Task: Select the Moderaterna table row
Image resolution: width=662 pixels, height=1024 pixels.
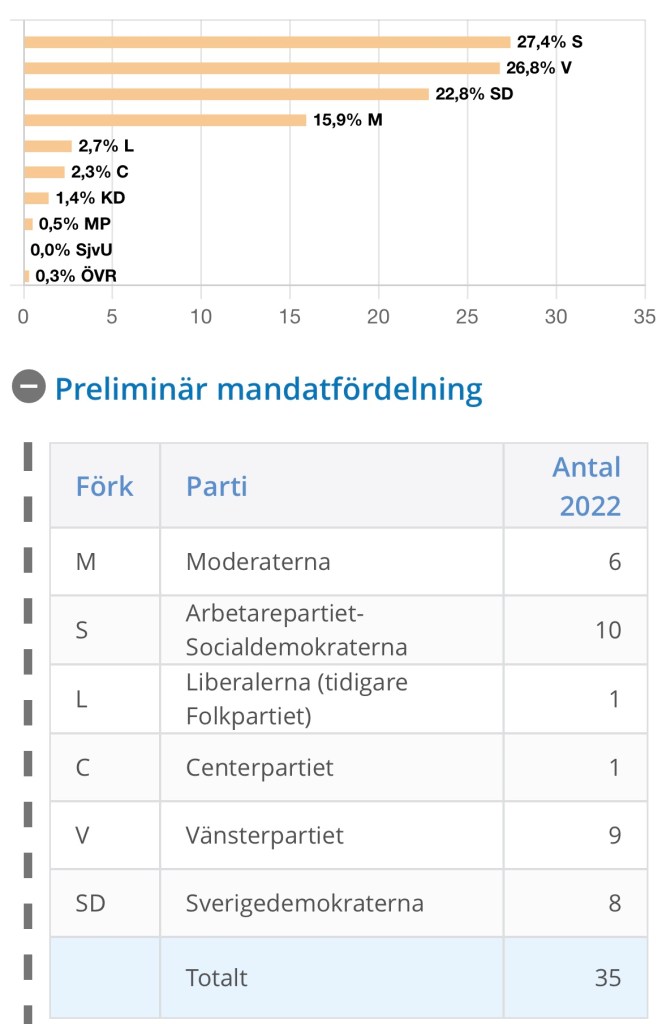Action: pos(349,562)
